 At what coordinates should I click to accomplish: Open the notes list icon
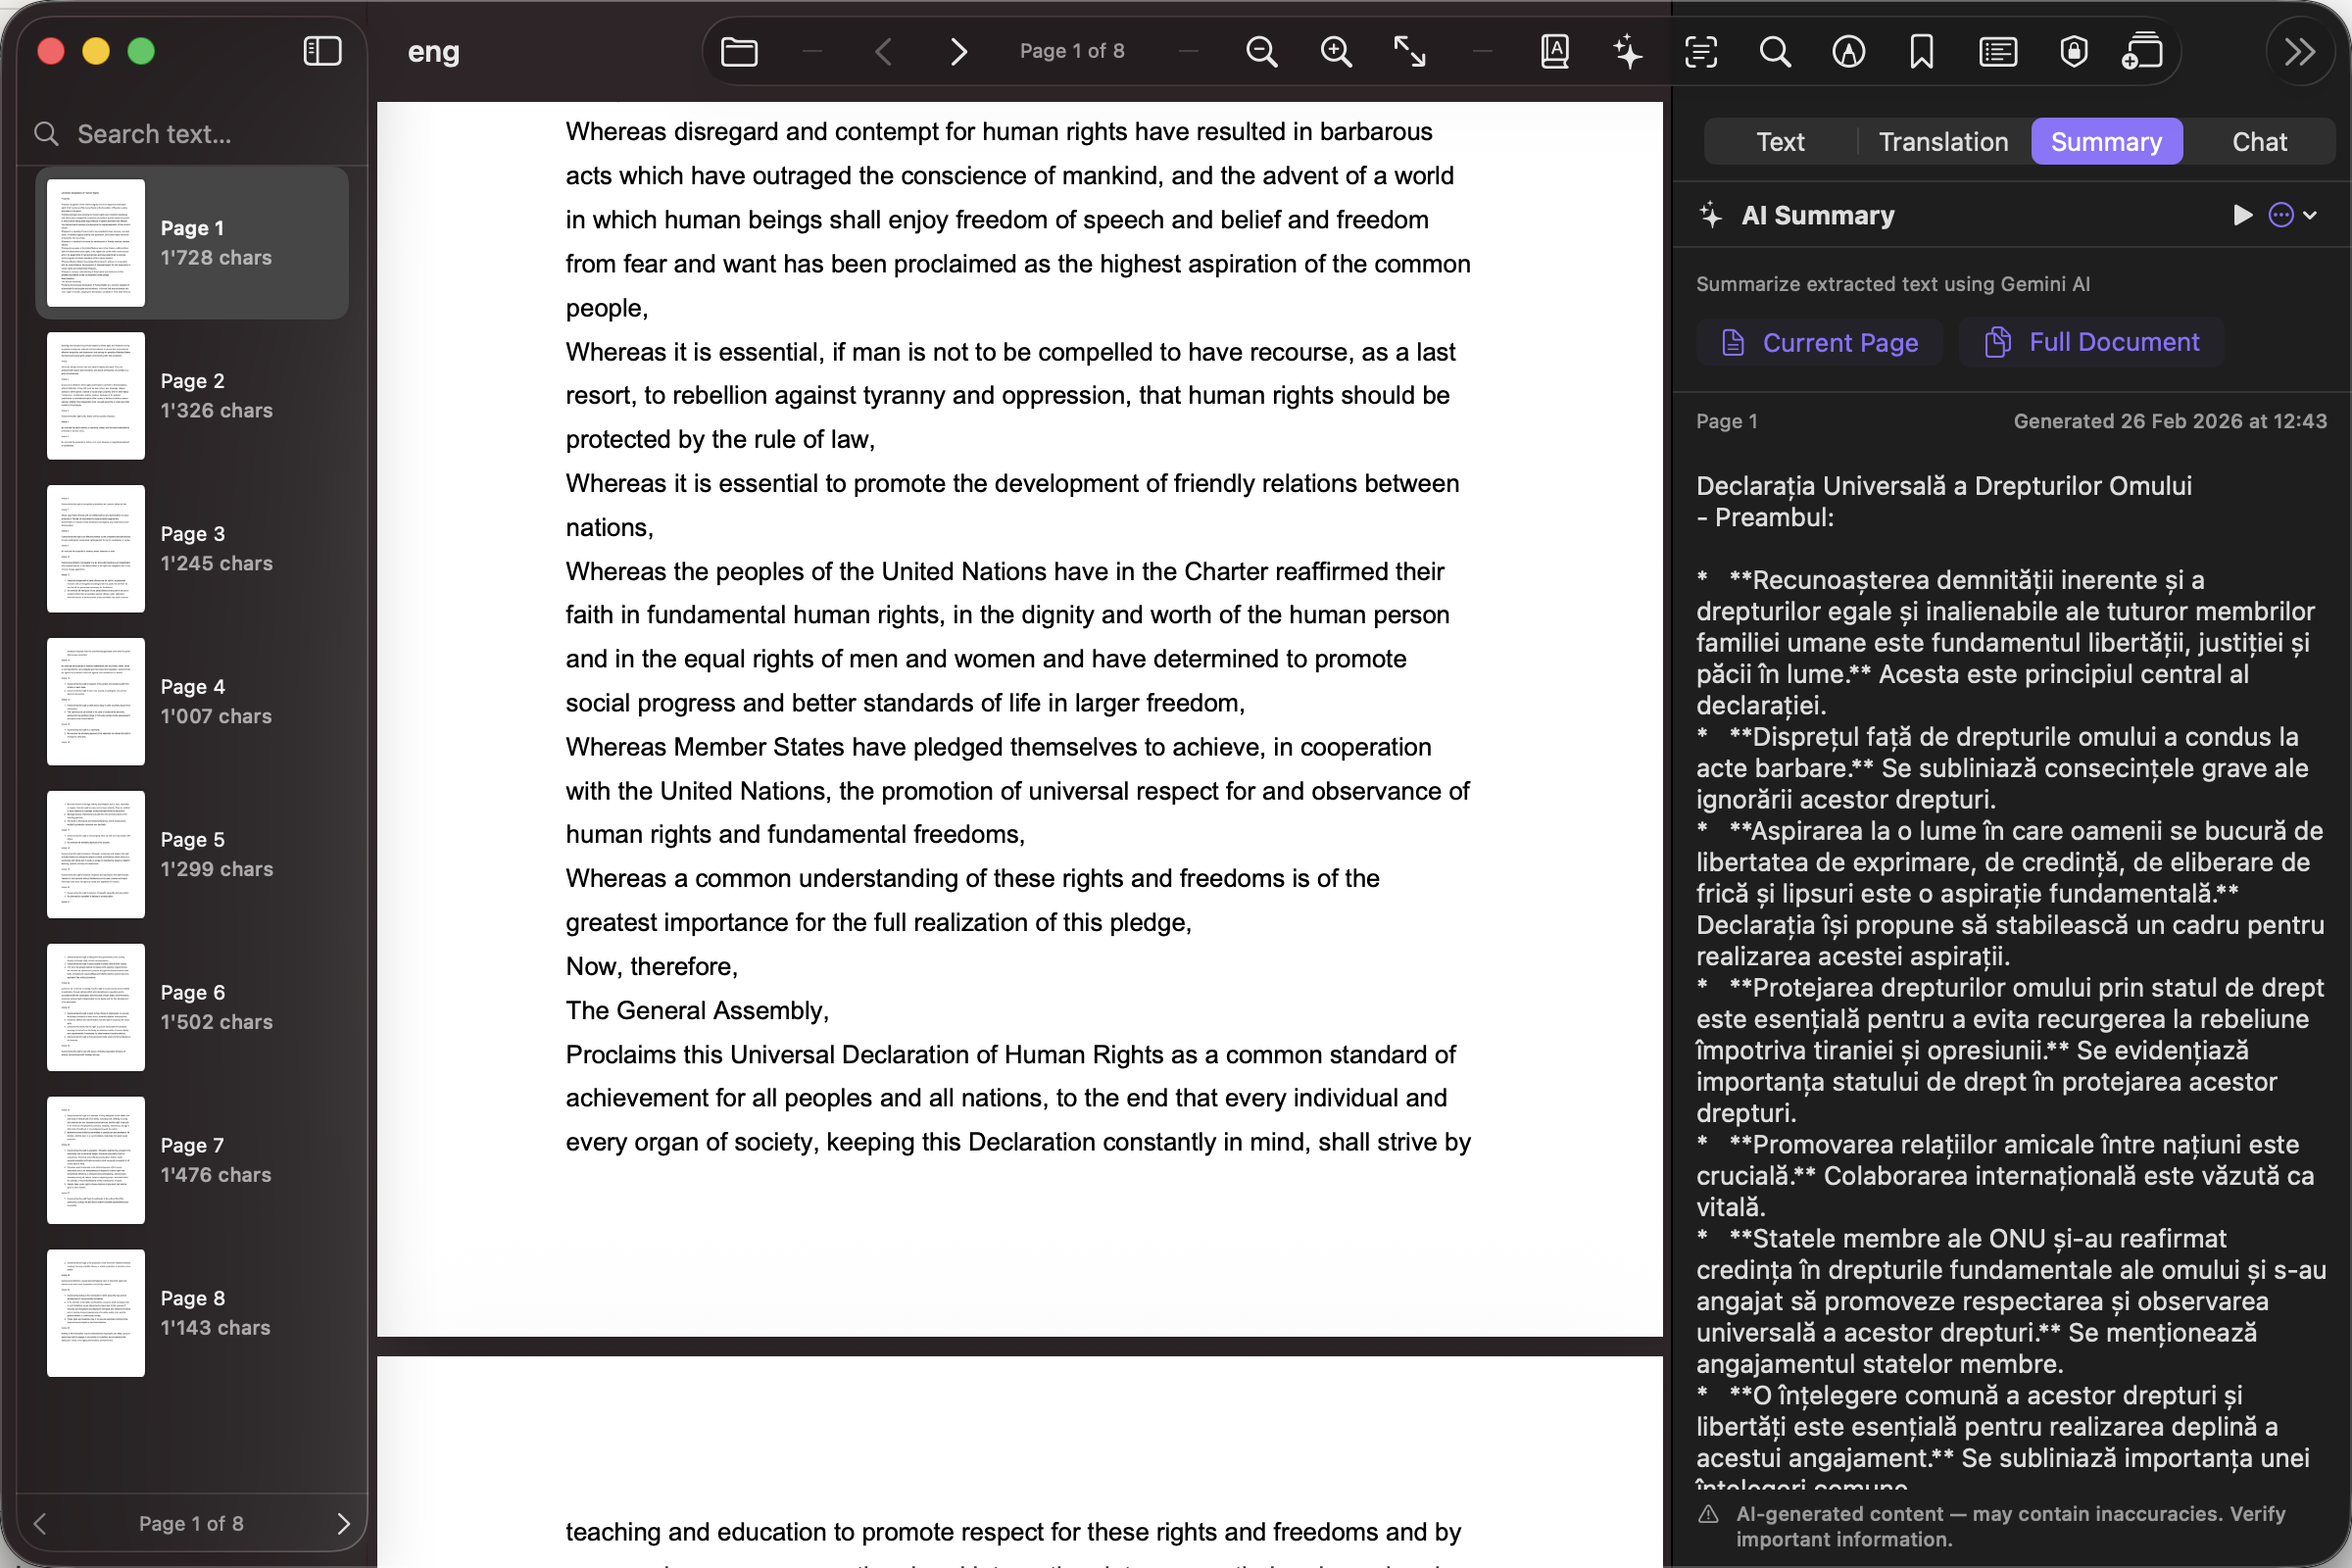(x=1997, y=51)
